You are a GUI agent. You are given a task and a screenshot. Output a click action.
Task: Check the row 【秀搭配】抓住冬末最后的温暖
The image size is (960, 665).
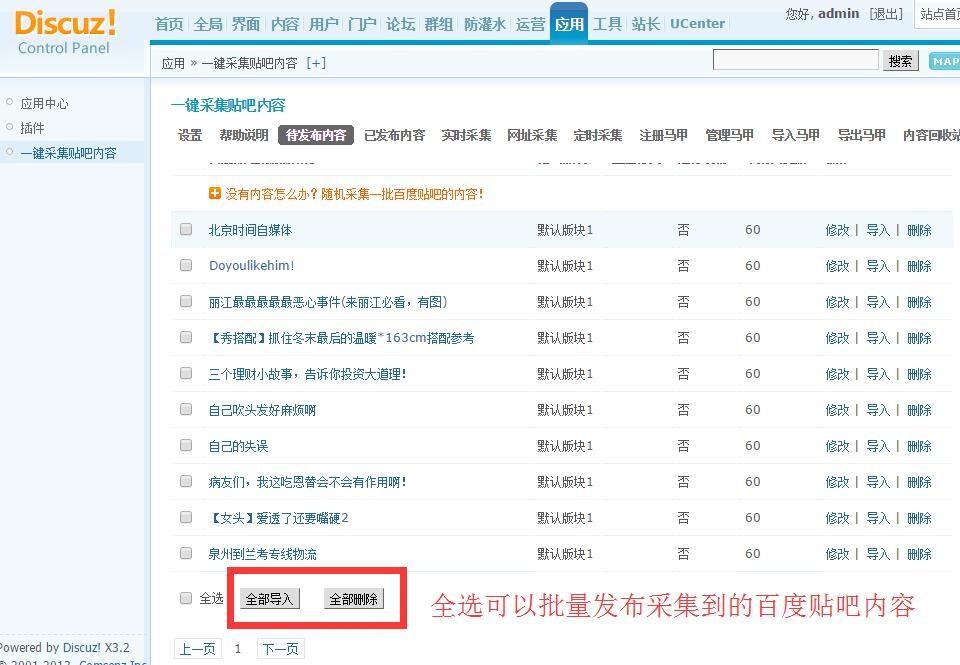[x=186, y=337]
